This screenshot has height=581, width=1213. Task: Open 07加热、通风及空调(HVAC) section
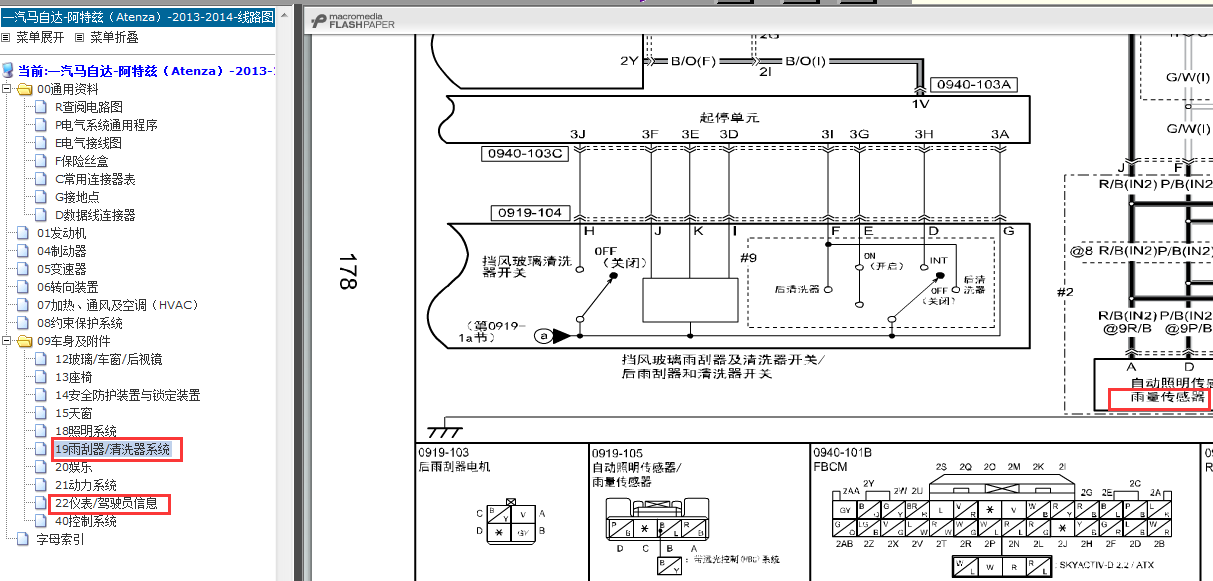point(118,305)
